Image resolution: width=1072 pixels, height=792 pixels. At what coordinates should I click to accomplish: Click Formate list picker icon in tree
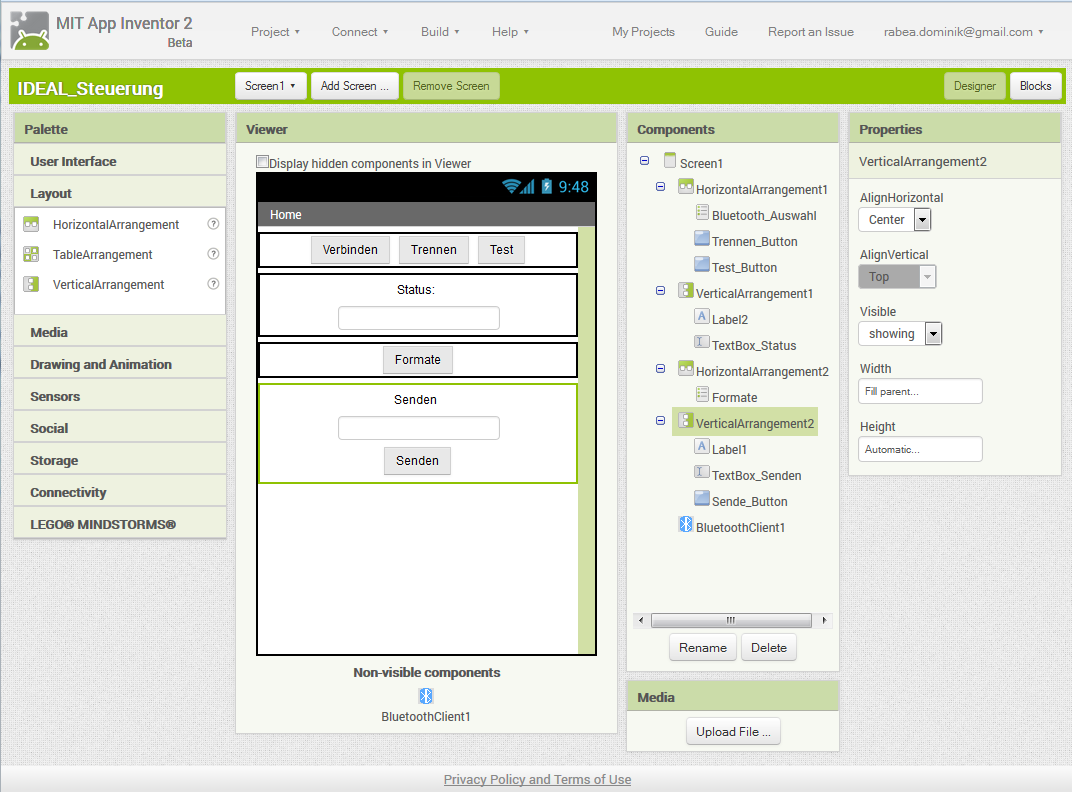point(702,394)
